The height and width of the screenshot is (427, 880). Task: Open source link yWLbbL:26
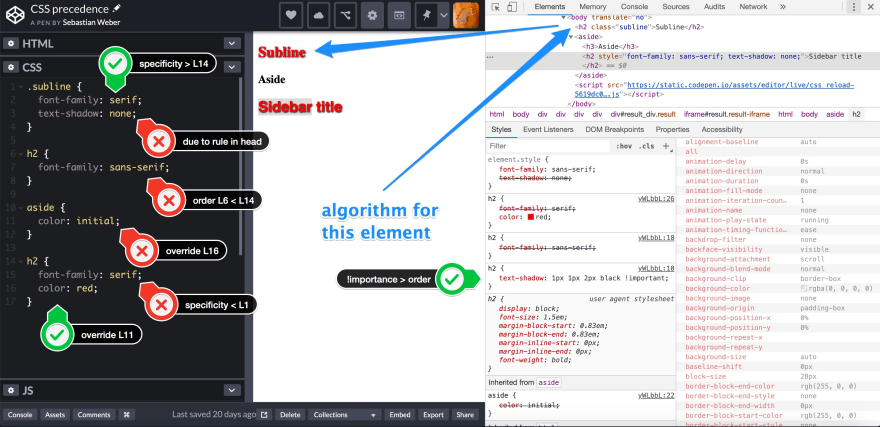tap(656, 199)
